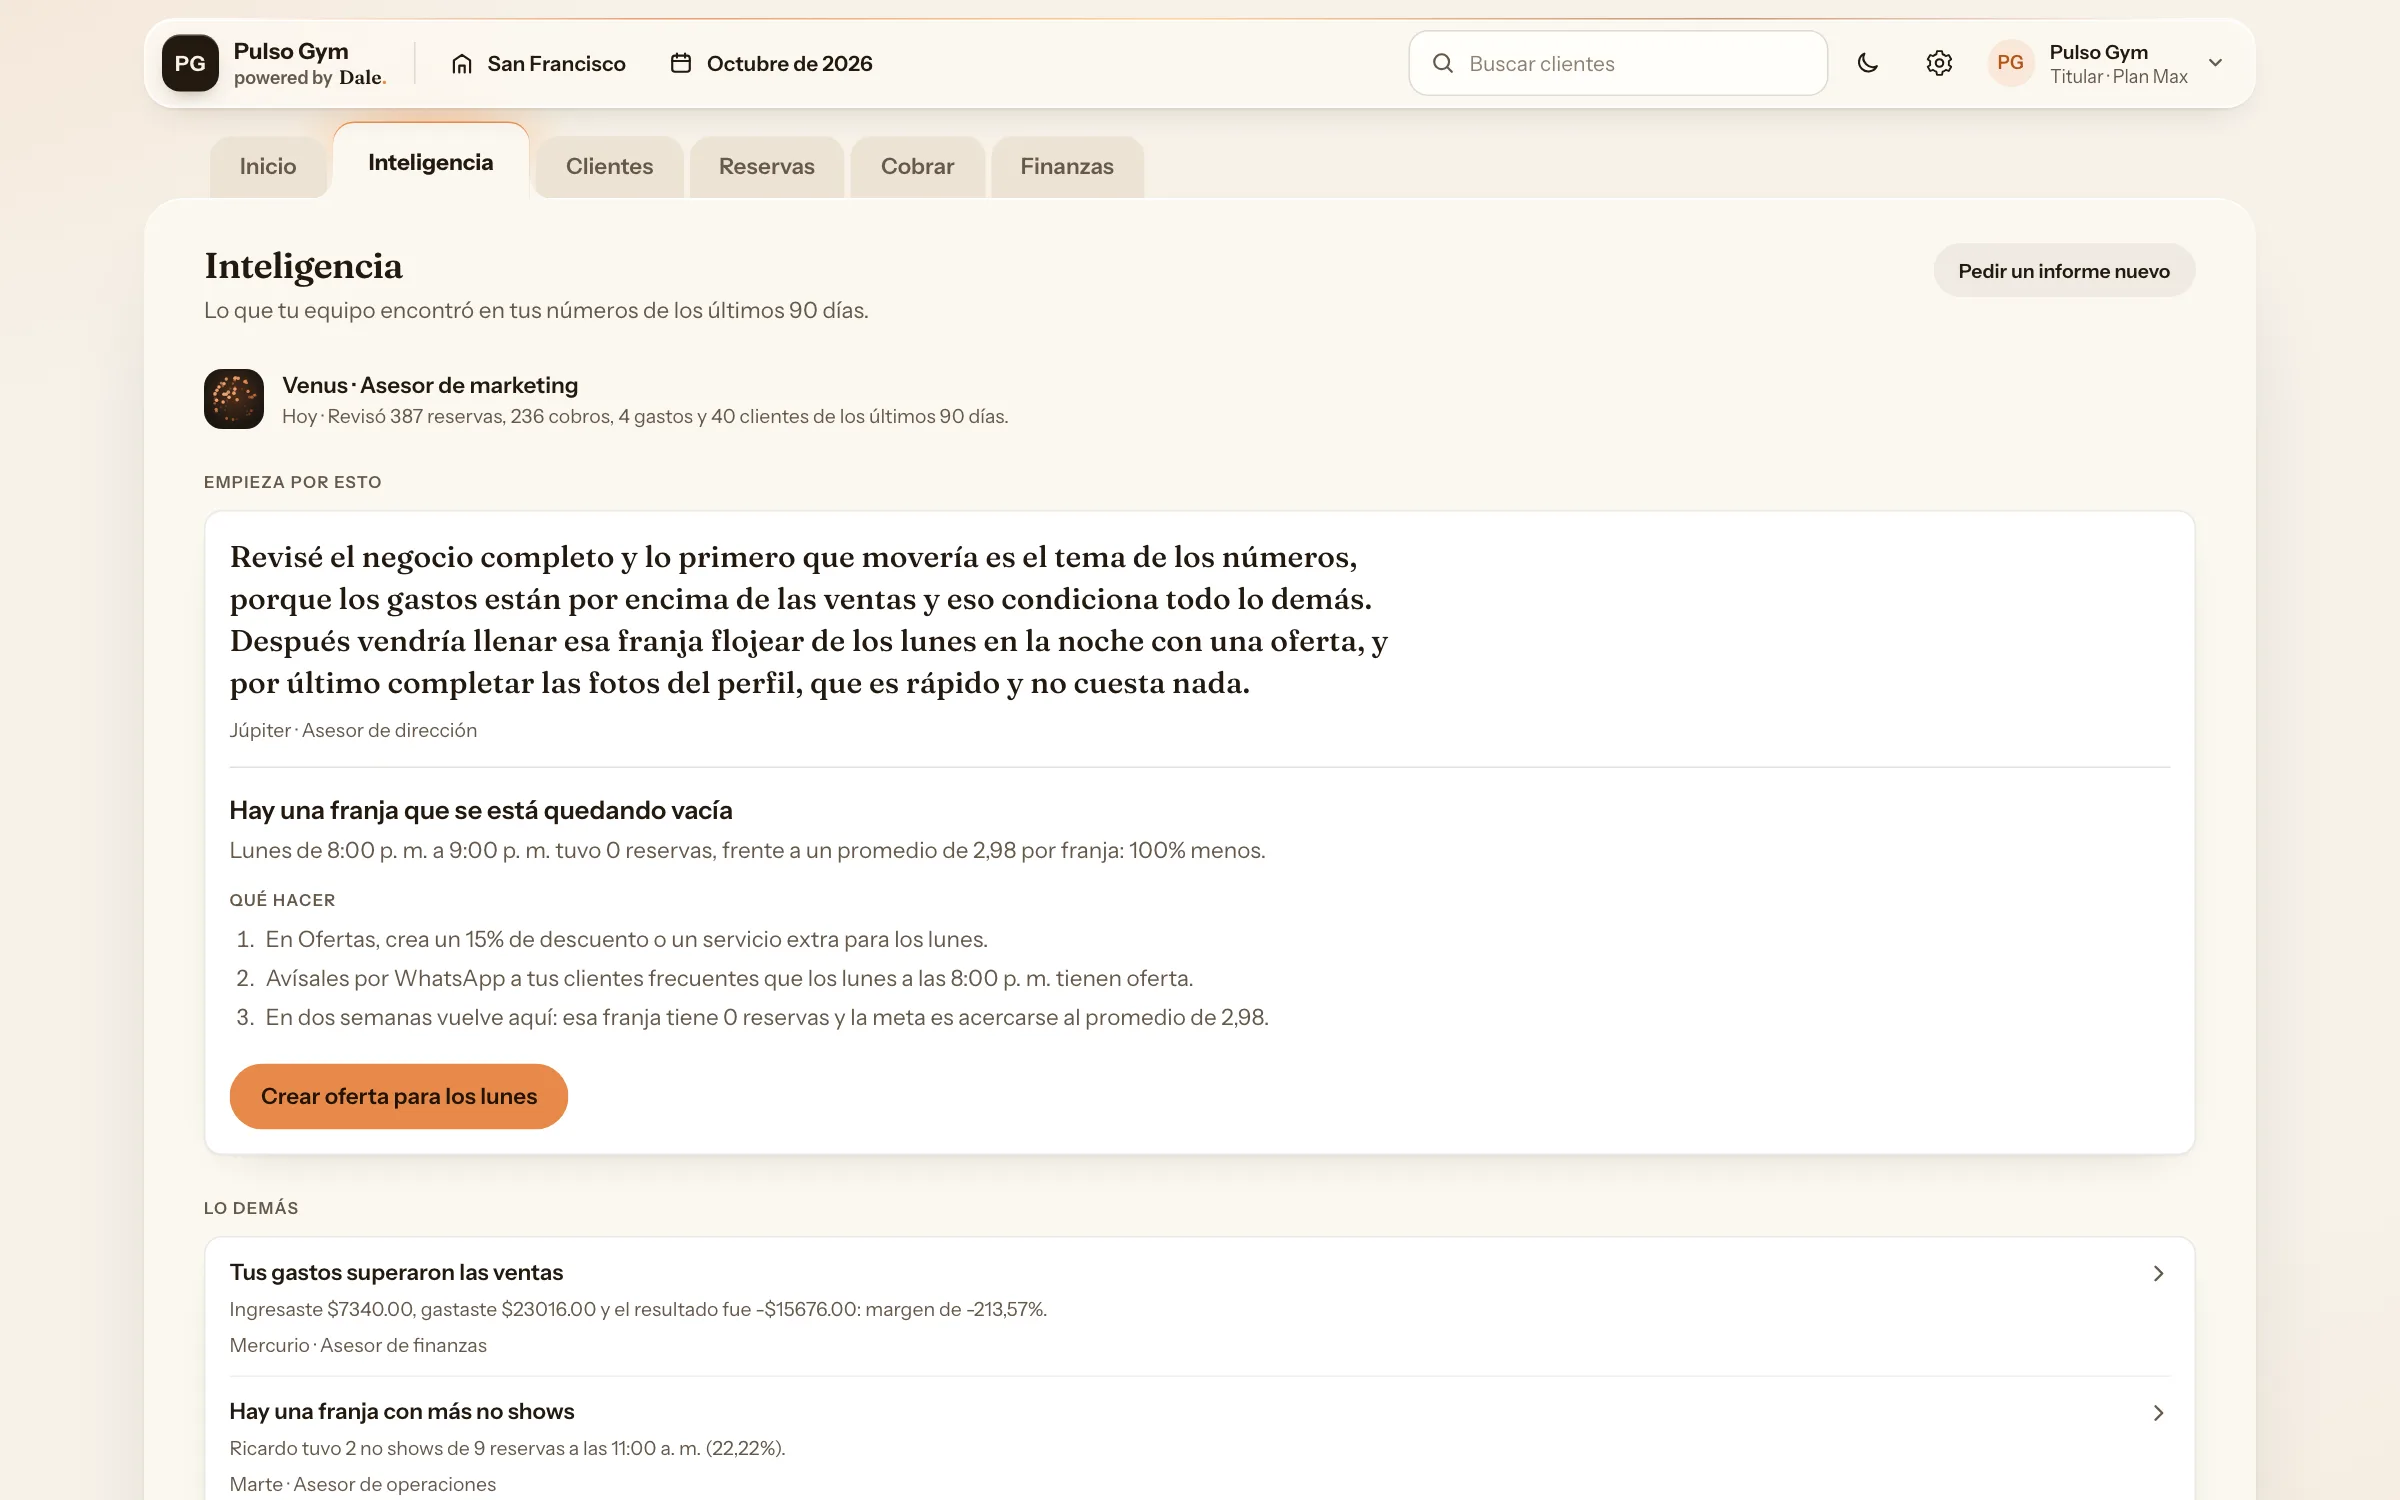The image size is (2400, 1500).
Task: Open the San Francisco location selector
Action: (538, 63)
